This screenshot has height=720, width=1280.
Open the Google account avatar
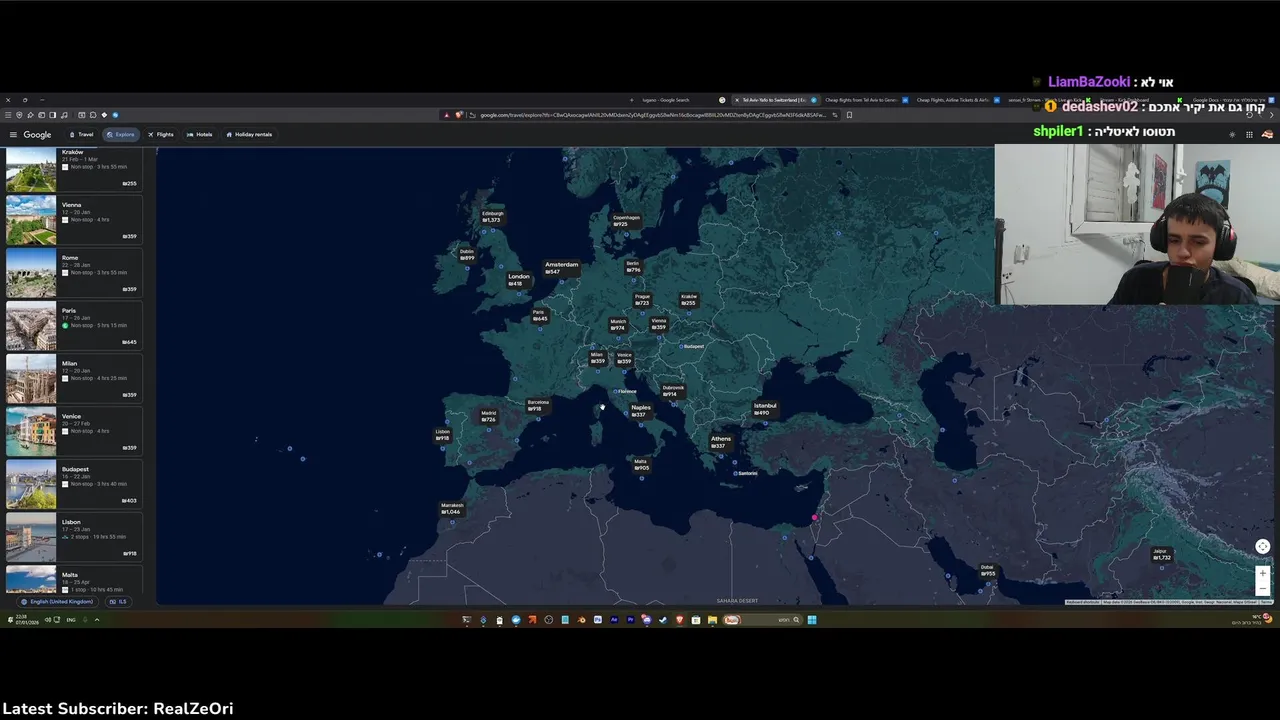pos(1267,134)
